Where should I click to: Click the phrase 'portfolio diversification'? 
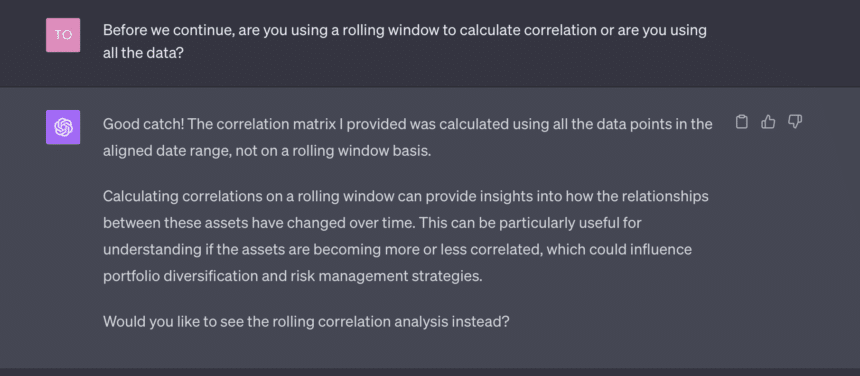pos(193,276)
